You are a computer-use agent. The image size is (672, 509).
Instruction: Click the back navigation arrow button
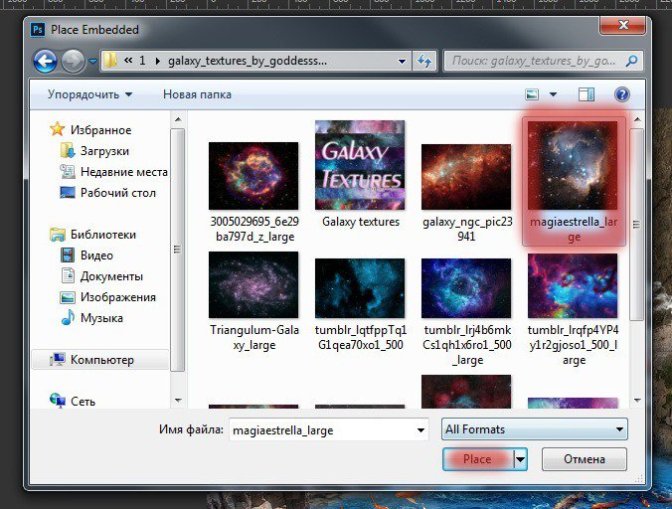tap(46, 61)
